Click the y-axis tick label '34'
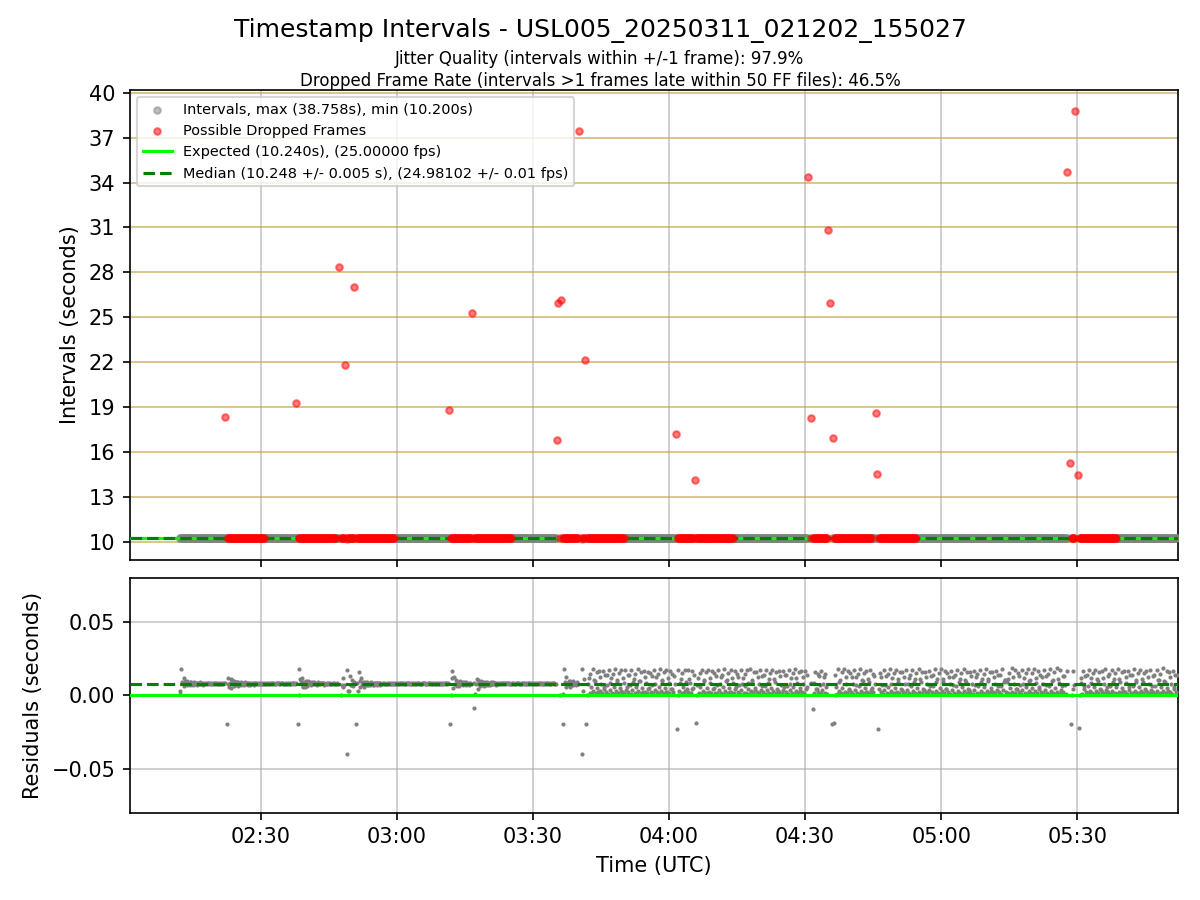1200x900 pixels. click(x=103, y=184)
